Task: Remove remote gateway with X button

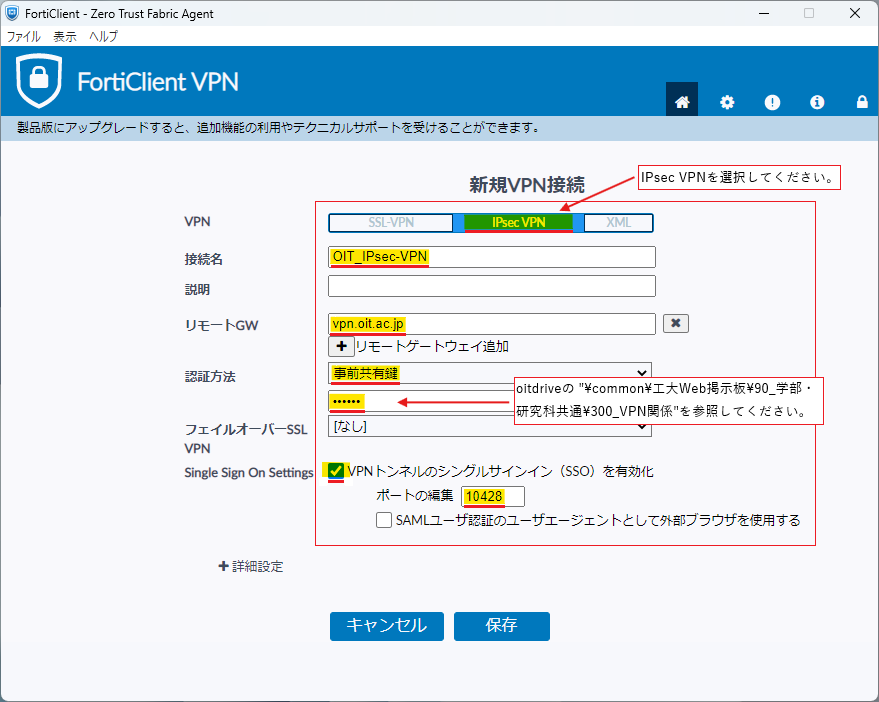Action: pyautogui.click(x=676, y=323)
